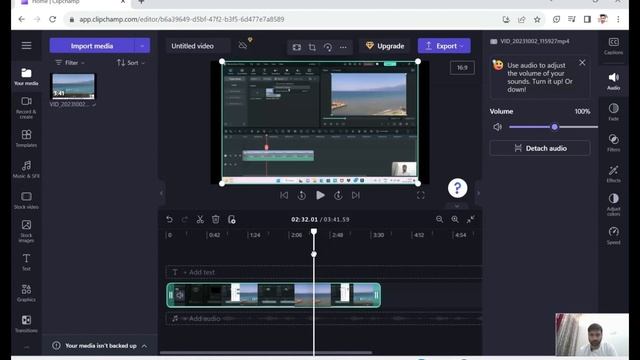This screenshot has width=640, height=360.
Task: Open the Sort dropdown
Action: [131, 63]
